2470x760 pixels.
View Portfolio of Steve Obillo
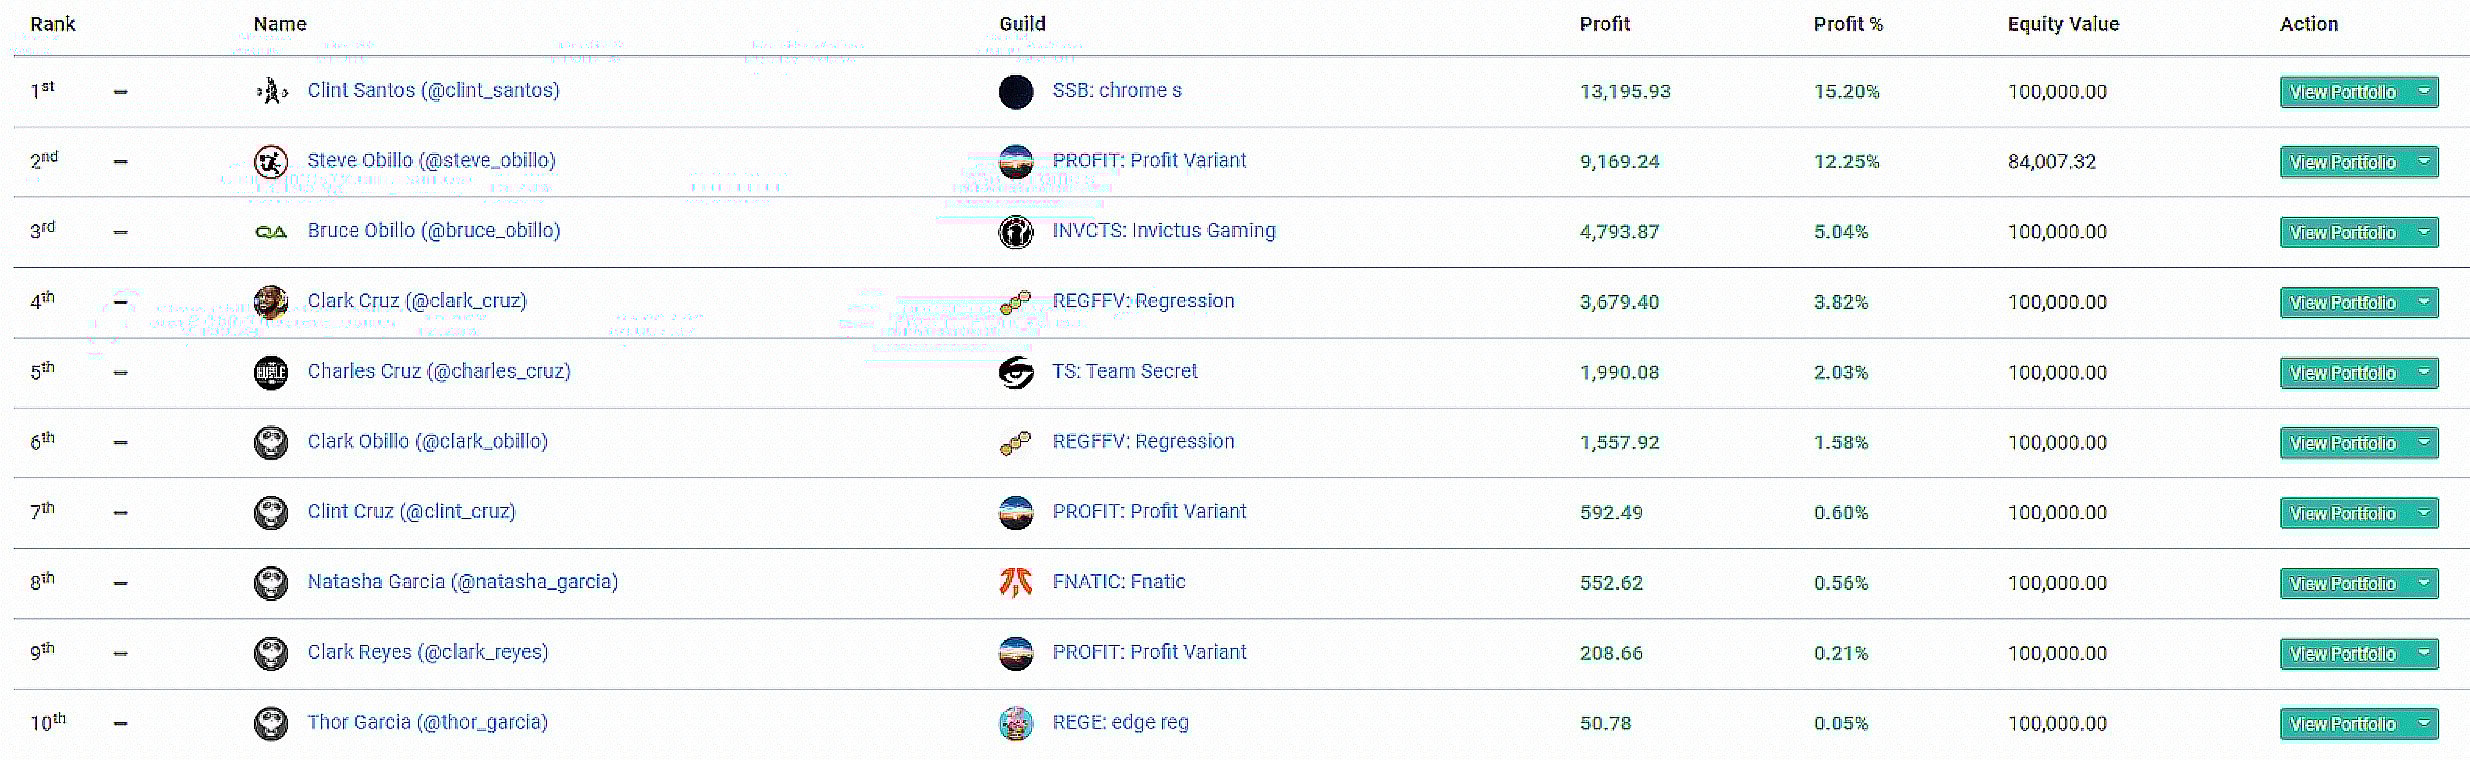(x=2343, y=162)
